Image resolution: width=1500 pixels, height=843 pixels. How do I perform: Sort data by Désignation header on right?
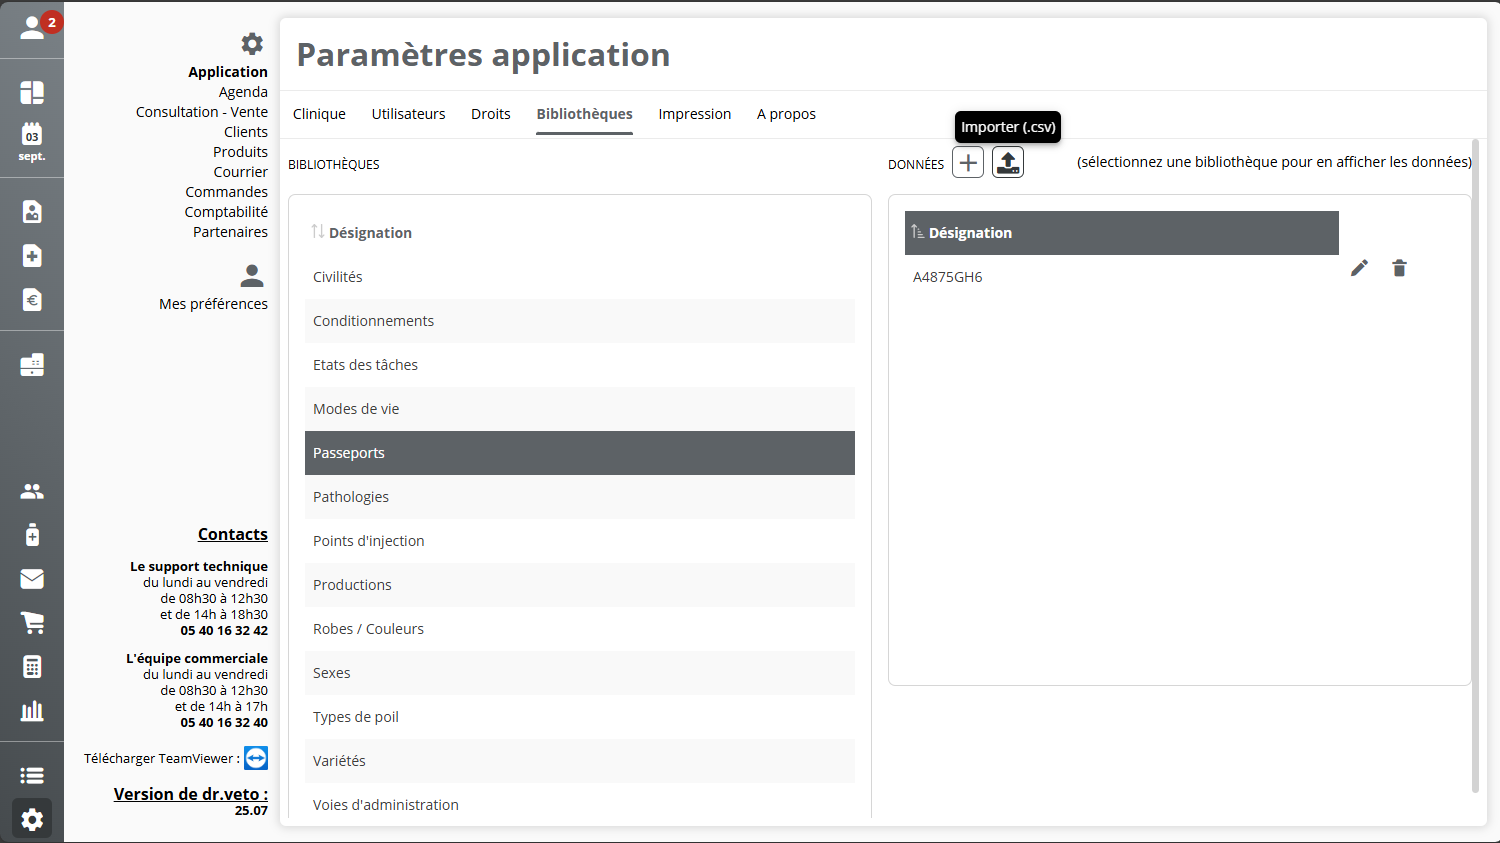click(x=969, y=233)
